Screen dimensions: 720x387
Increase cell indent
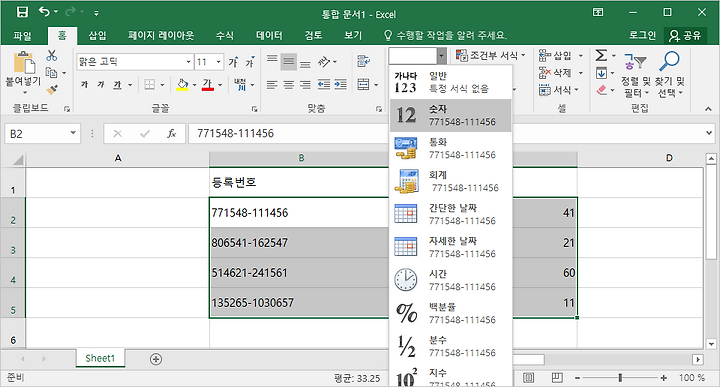tap(340, 84)
